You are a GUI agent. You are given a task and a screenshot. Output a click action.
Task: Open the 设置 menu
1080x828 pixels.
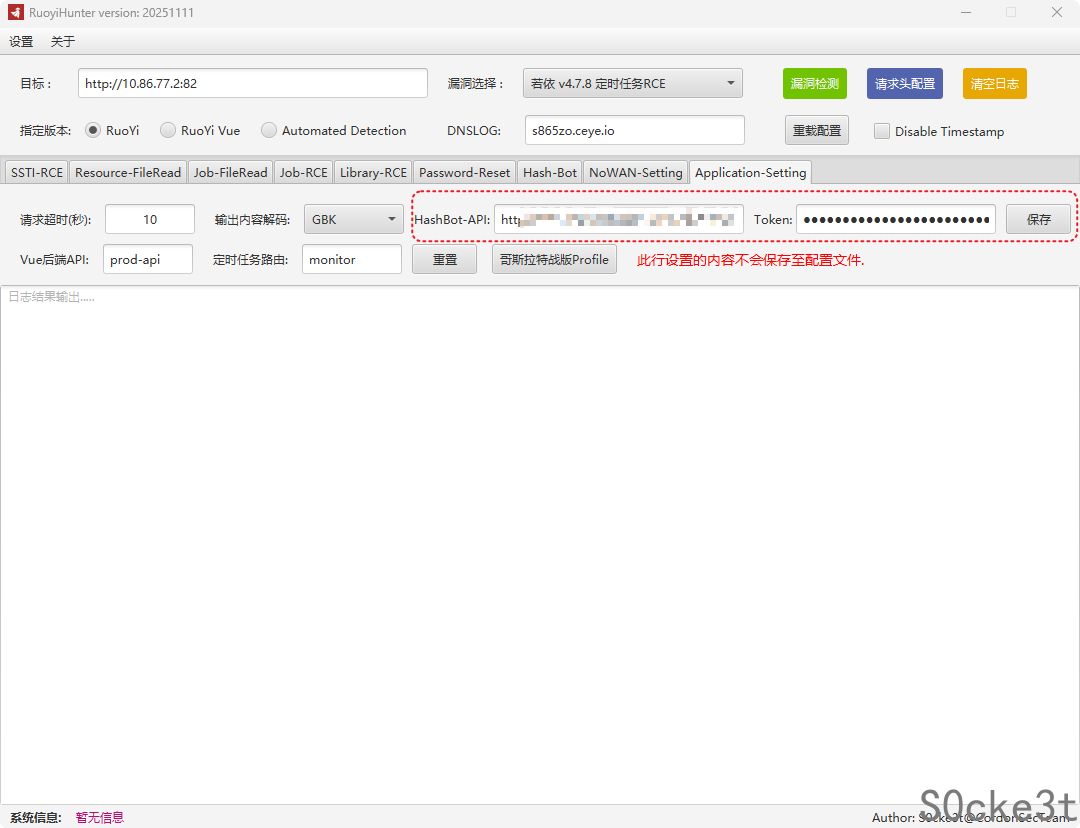pyautogui.click(x=21, y=41)
